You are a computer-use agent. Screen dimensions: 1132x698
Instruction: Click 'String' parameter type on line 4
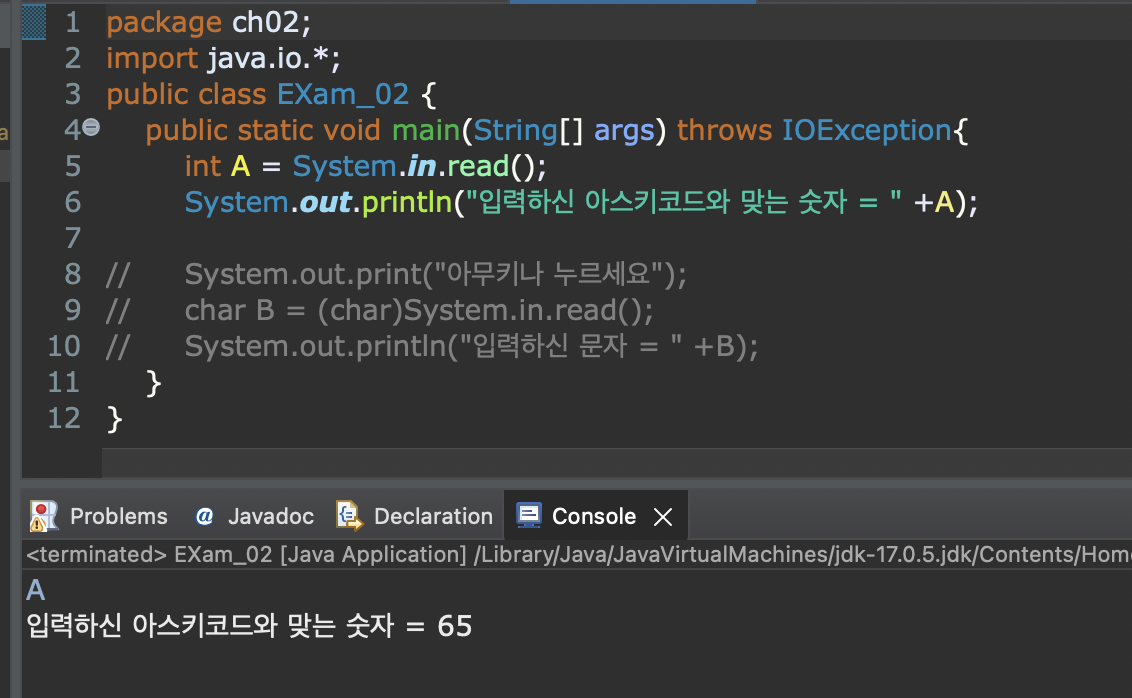[515, 131]
